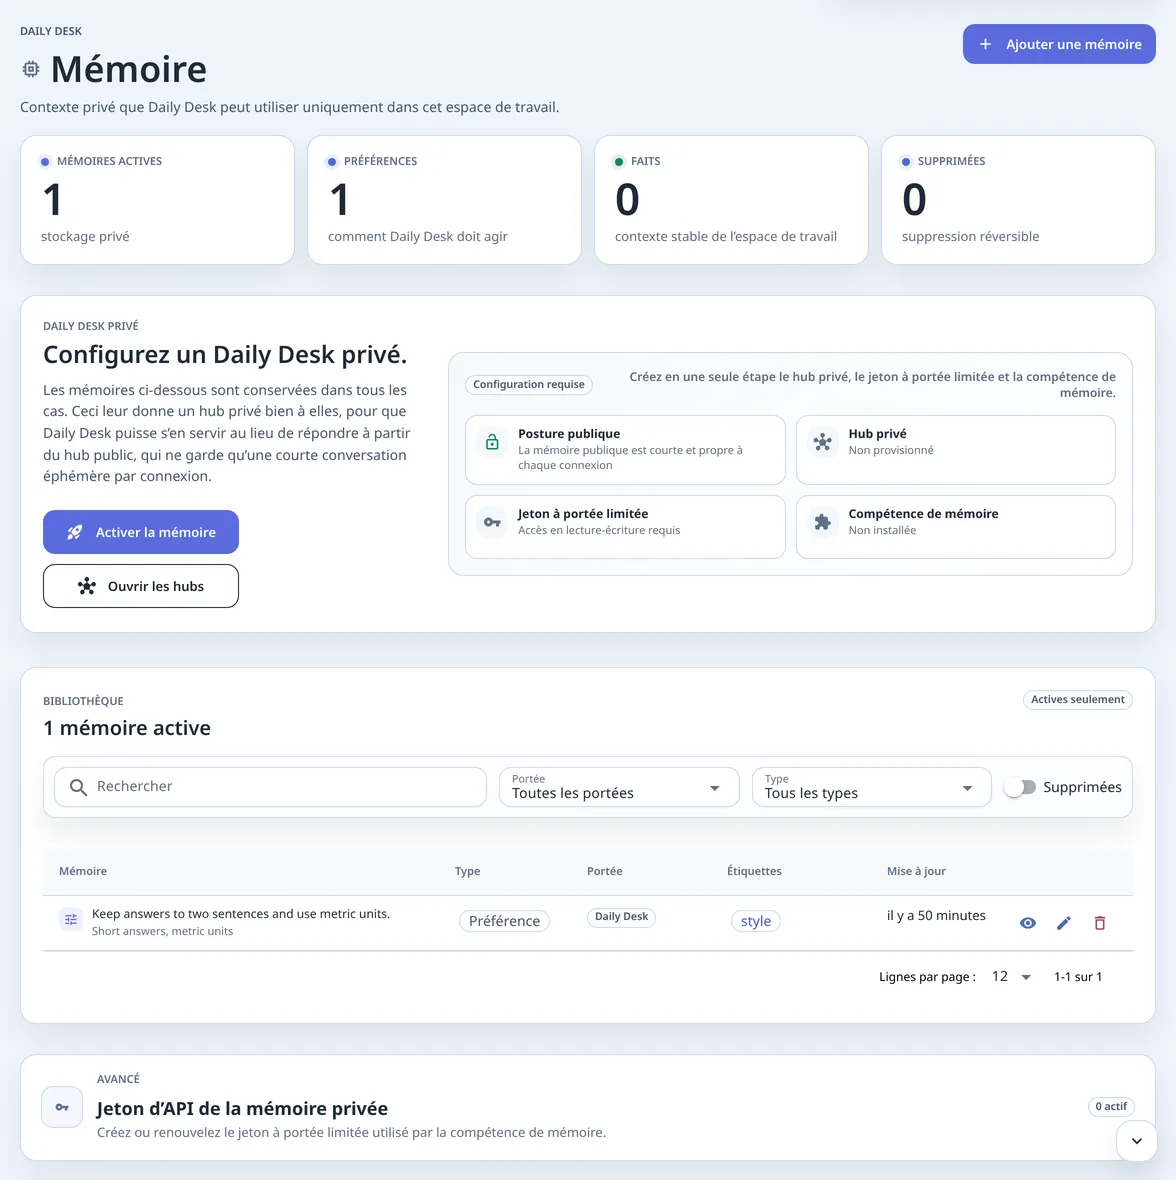The height and width of the screenshot is (1180, 1176).
Task: Click the magnifier icon in the search field
Action: (x=77, y=787)
